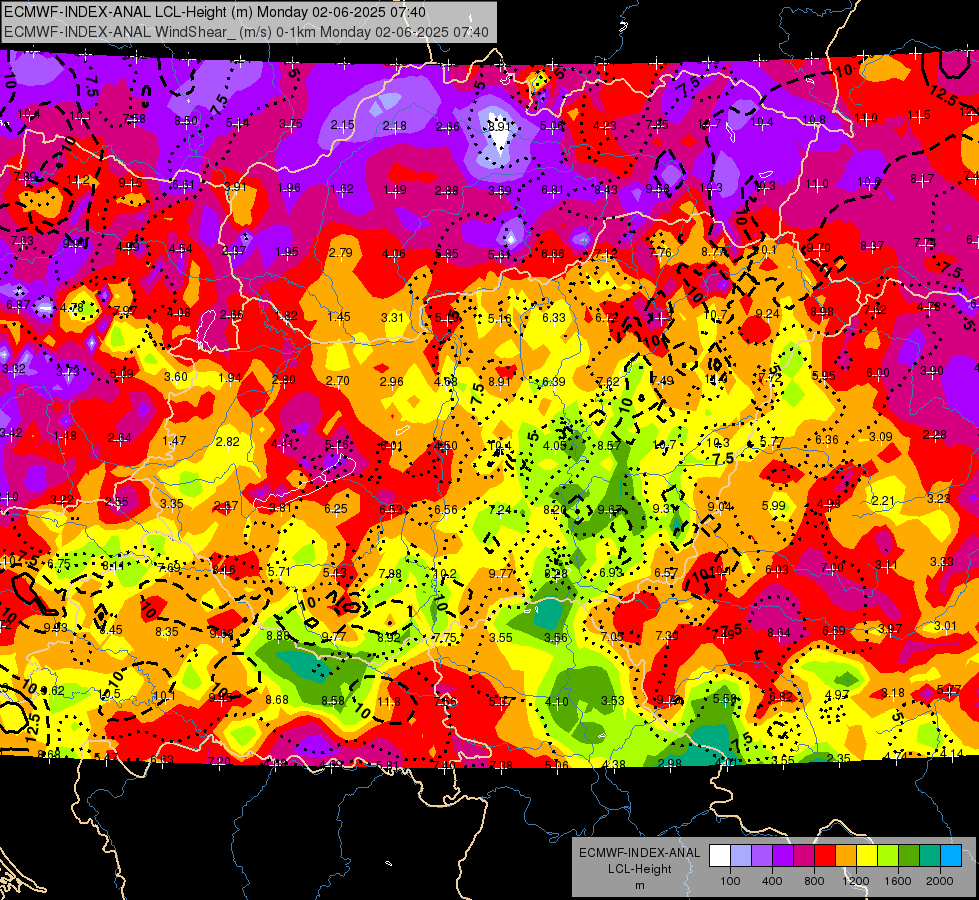Click wind shear value '6.36'

pos(827,440)
